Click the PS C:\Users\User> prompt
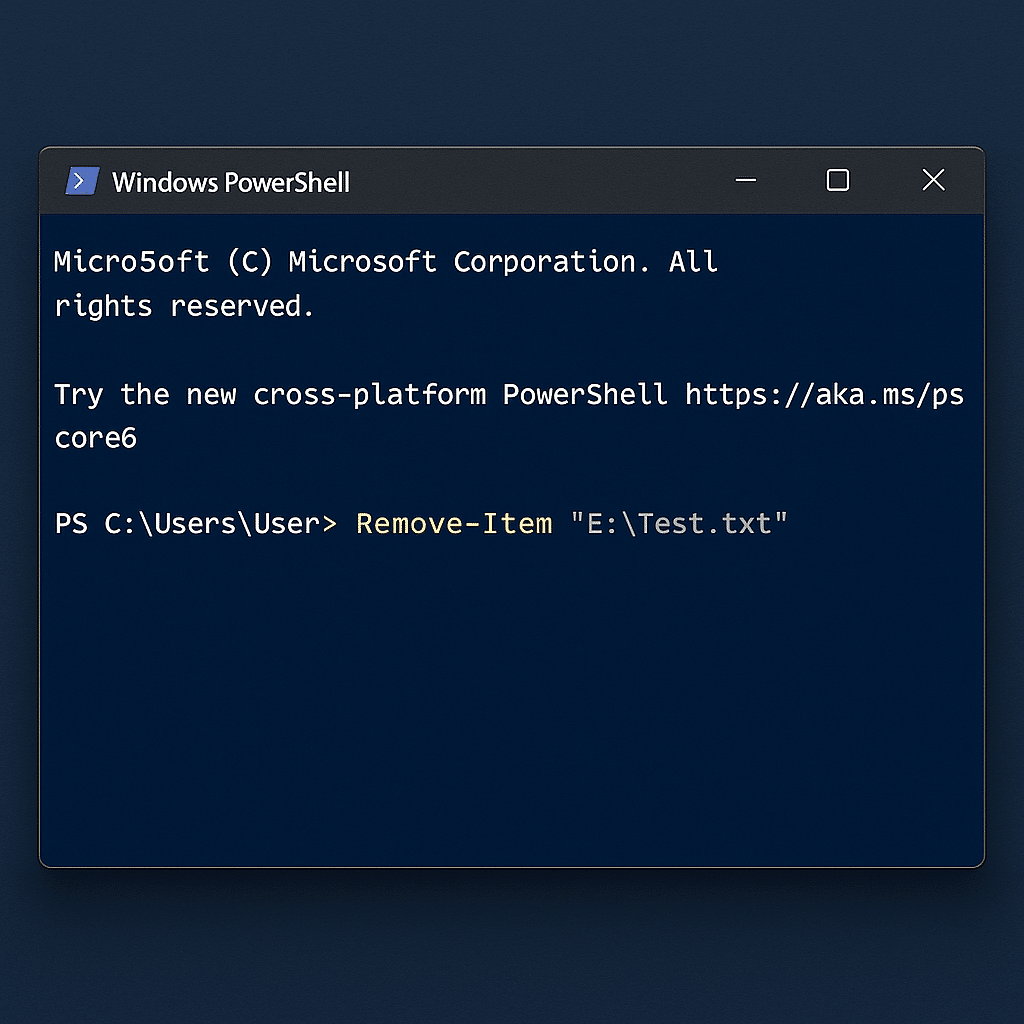1024x1024 pixels. coord(196,524)
